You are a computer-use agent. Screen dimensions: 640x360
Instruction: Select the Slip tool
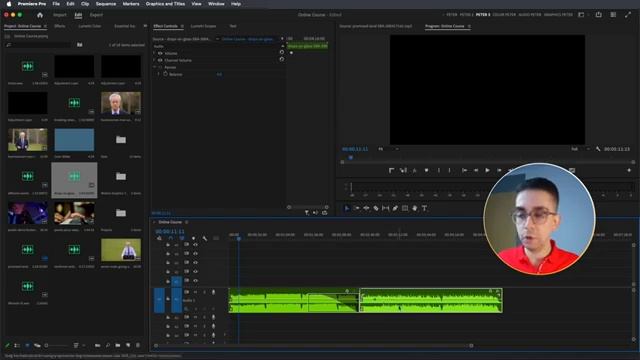385,208
